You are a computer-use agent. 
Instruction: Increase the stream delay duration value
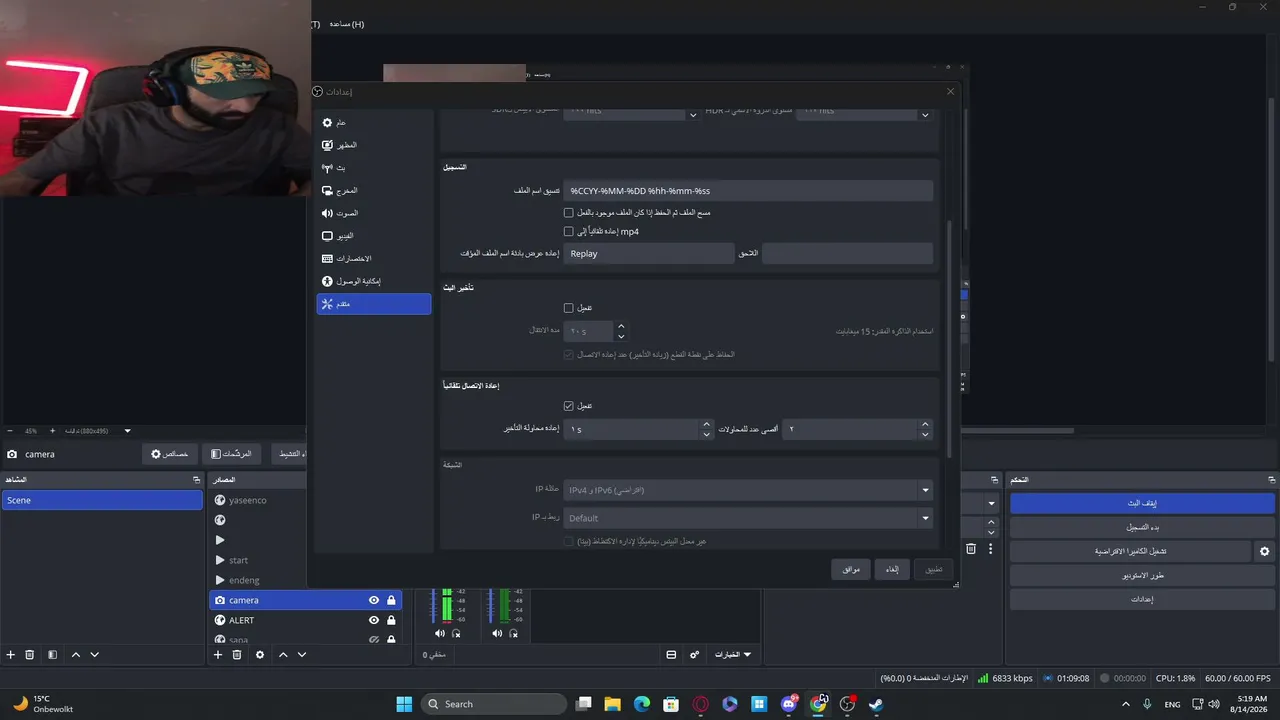[621, 326]
